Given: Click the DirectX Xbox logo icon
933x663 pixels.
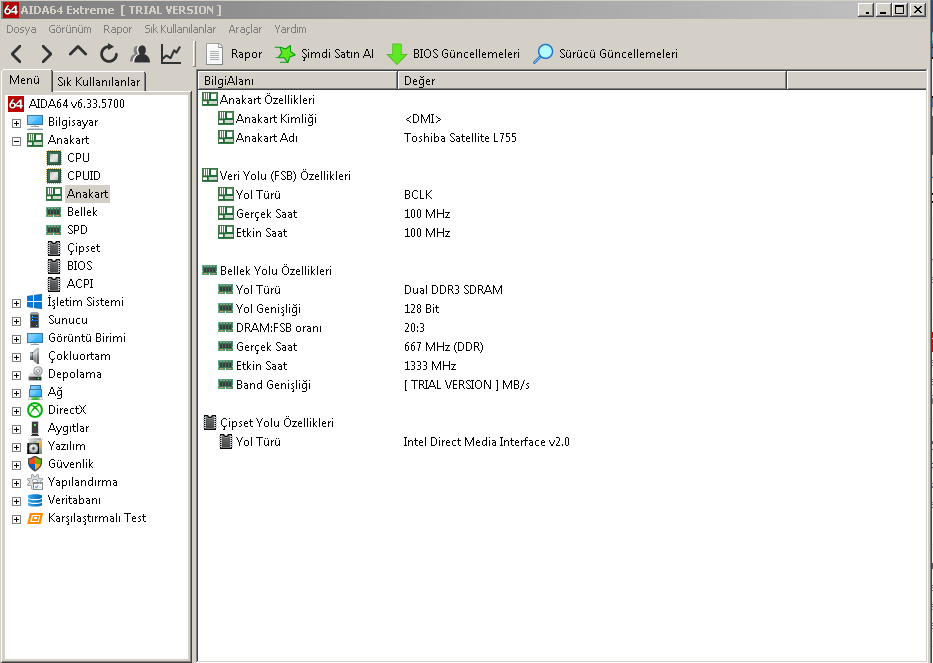Looking at the screenshot, I should point(35,409).
